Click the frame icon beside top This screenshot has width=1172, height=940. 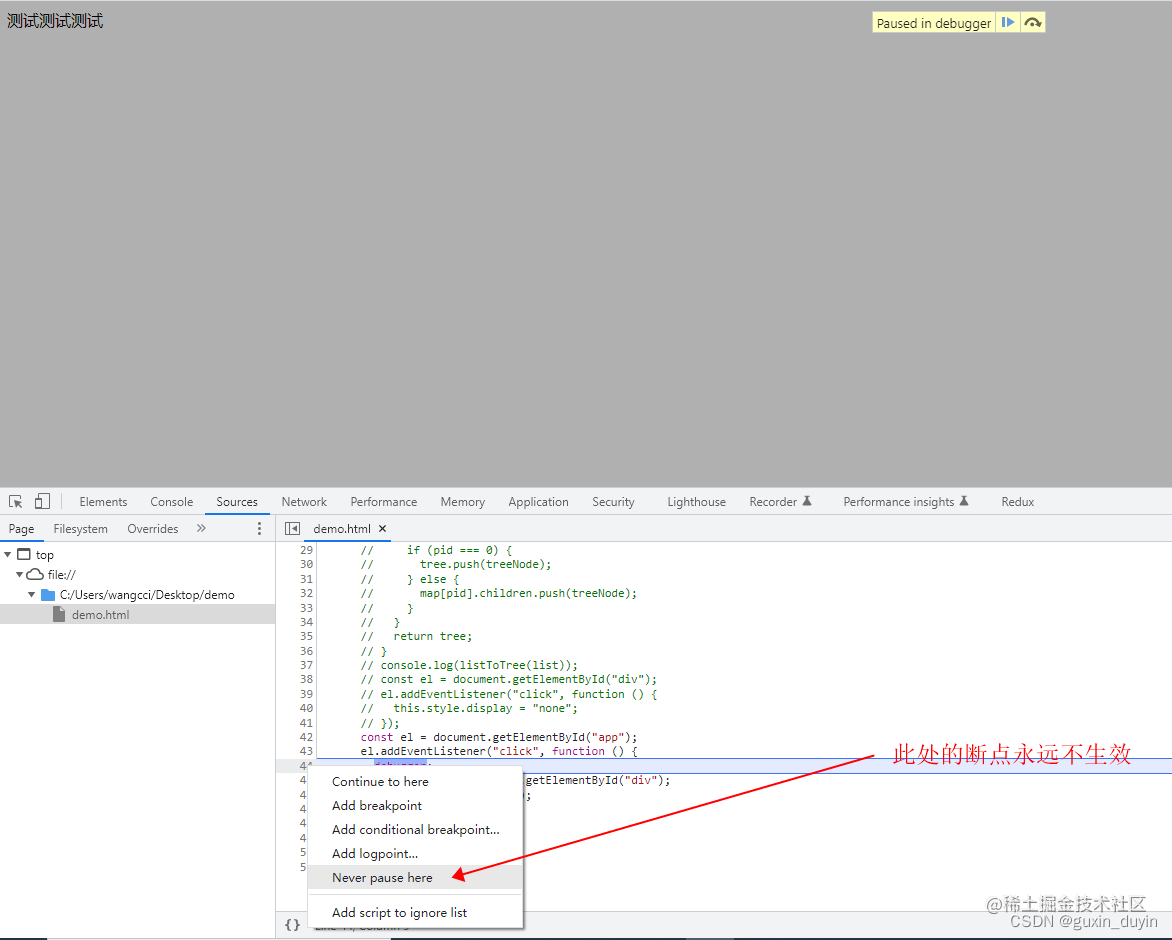point(24,554)
